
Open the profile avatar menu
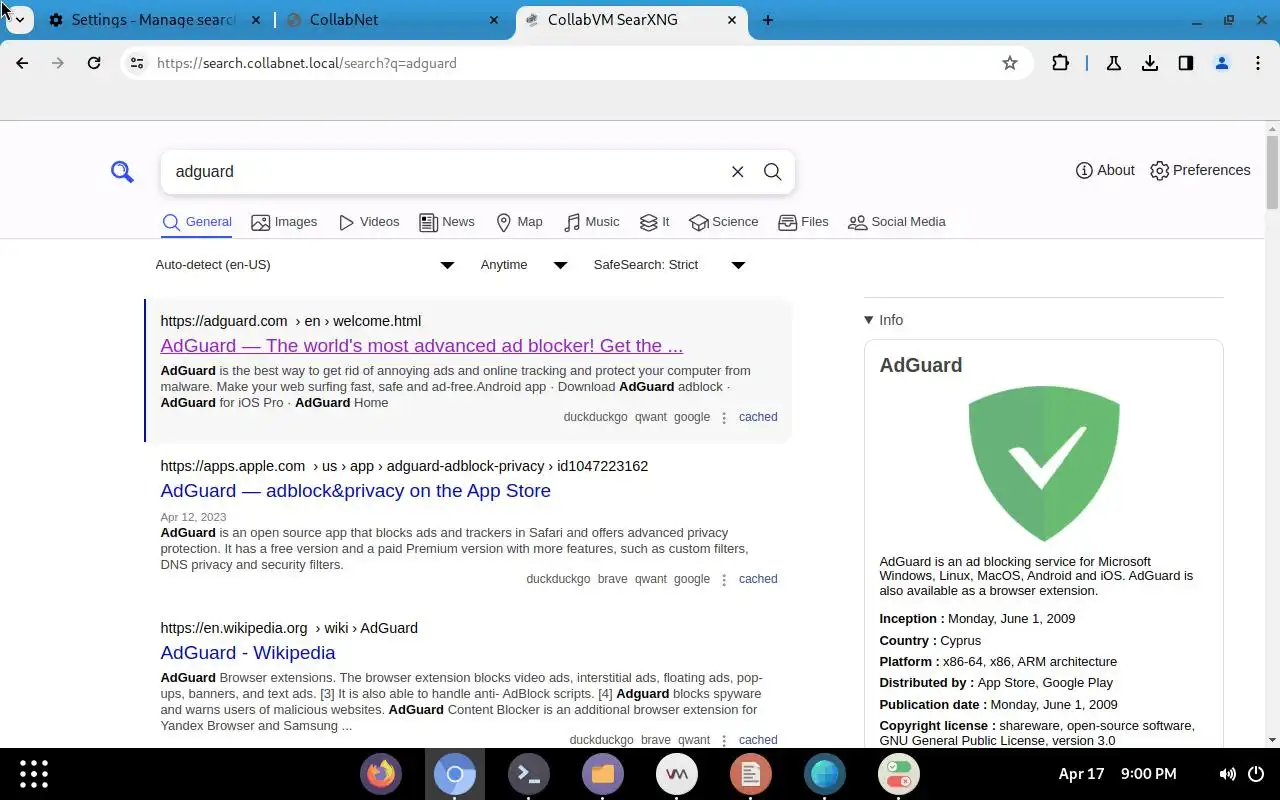[x=1222, y=63]
